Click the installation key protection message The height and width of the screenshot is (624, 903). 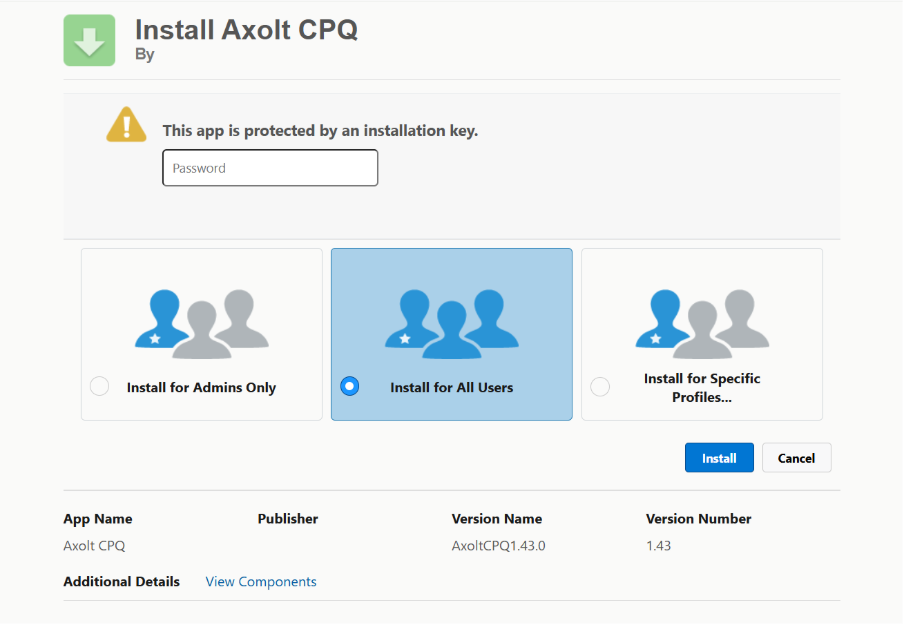coord(320,131)
